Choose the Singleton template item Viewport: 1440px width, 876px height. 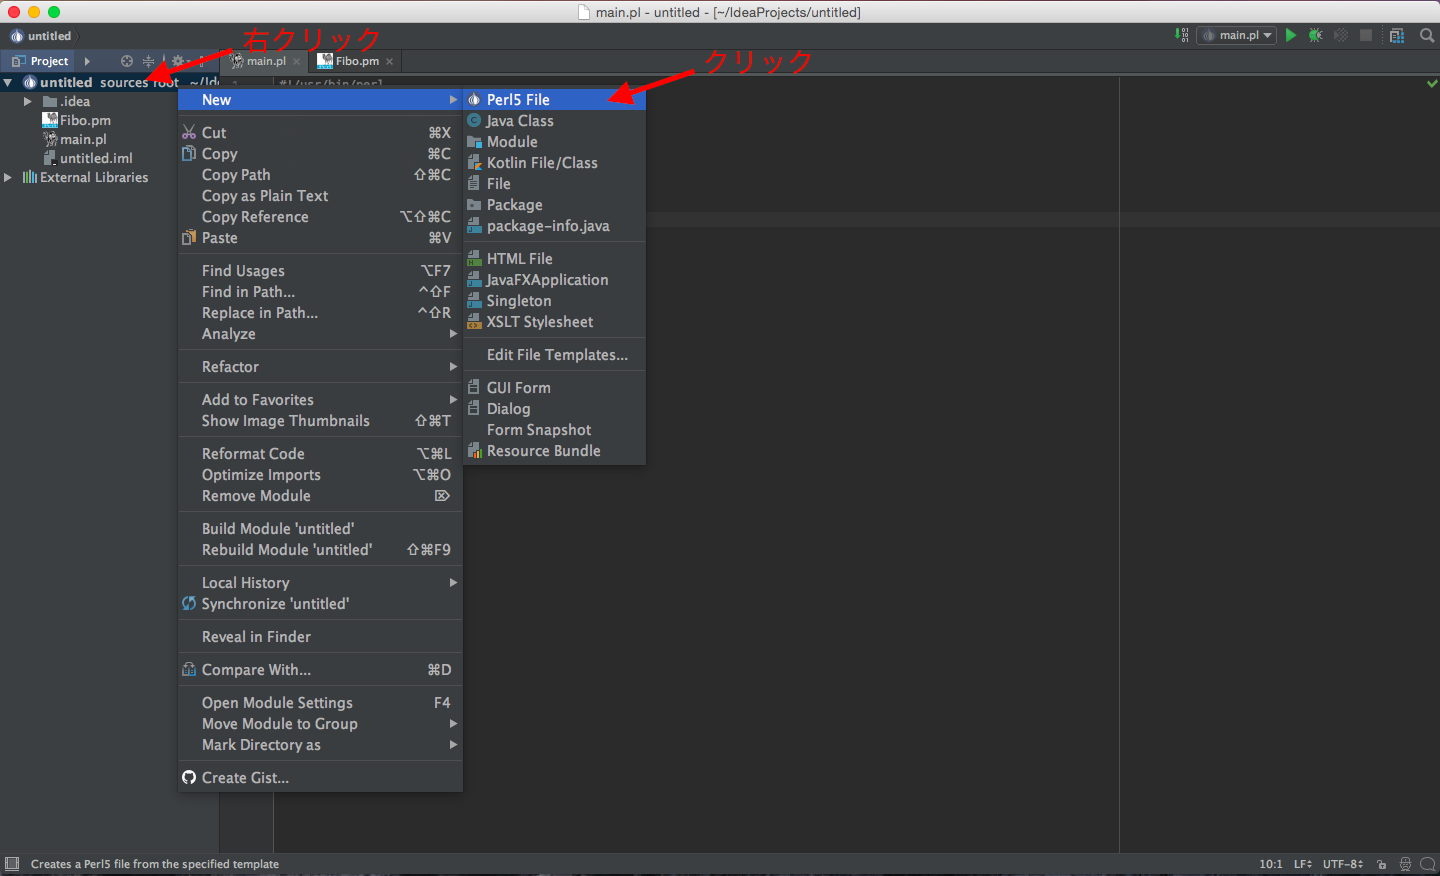[554, 301]
